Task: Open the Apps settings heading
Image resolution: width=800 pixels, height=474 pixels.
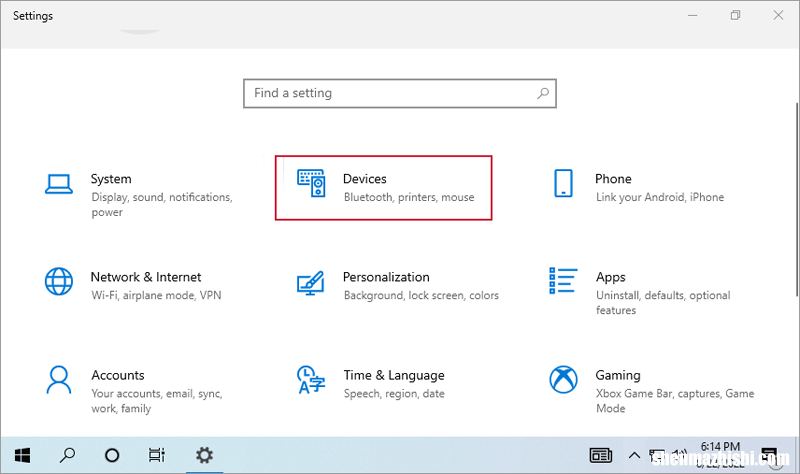Action: tap(610, 278)
